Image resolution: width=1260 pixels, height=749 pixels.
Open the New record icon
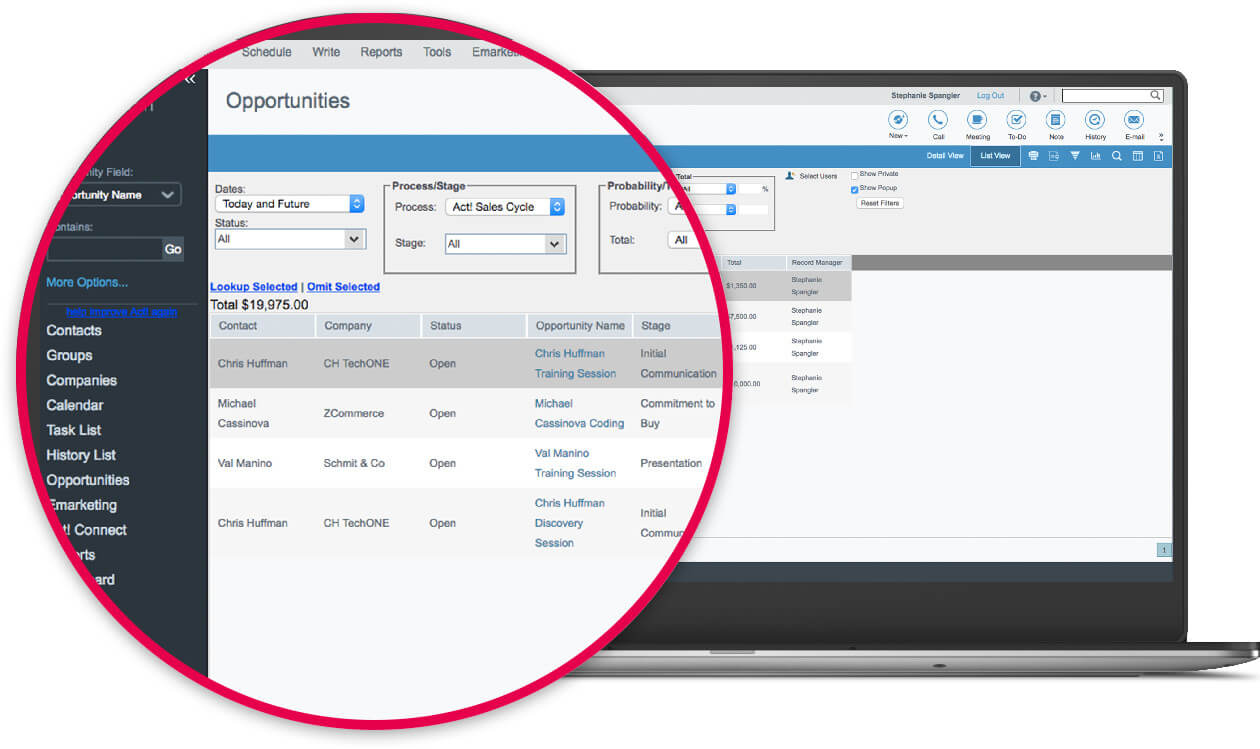pos(897,120)
